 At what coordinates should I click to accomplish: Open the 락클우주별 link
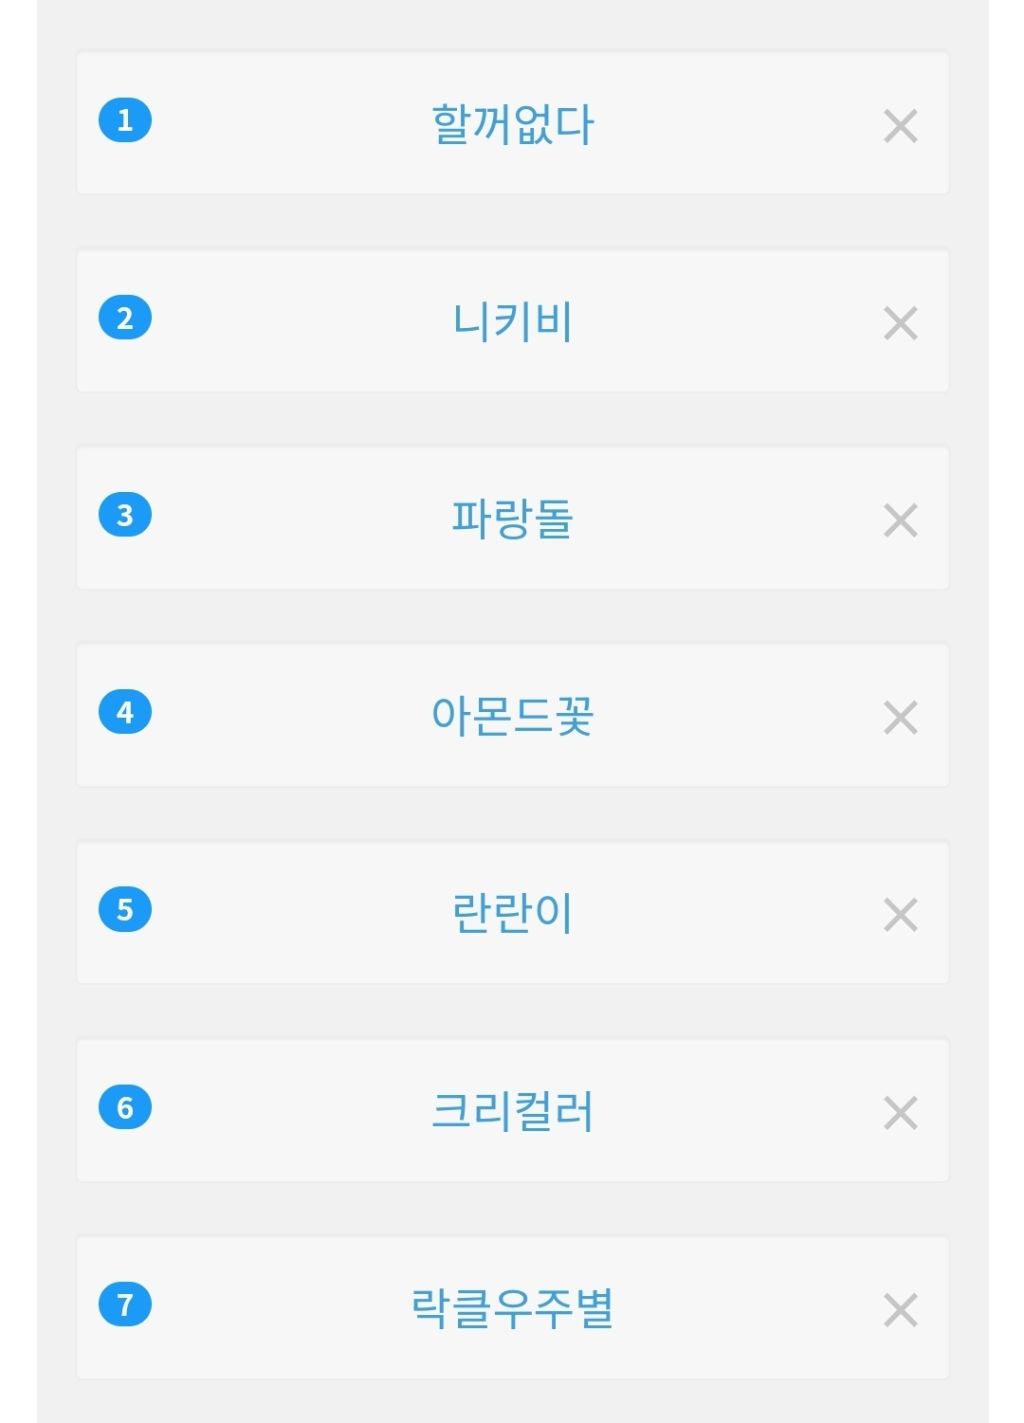[512, 1308]
